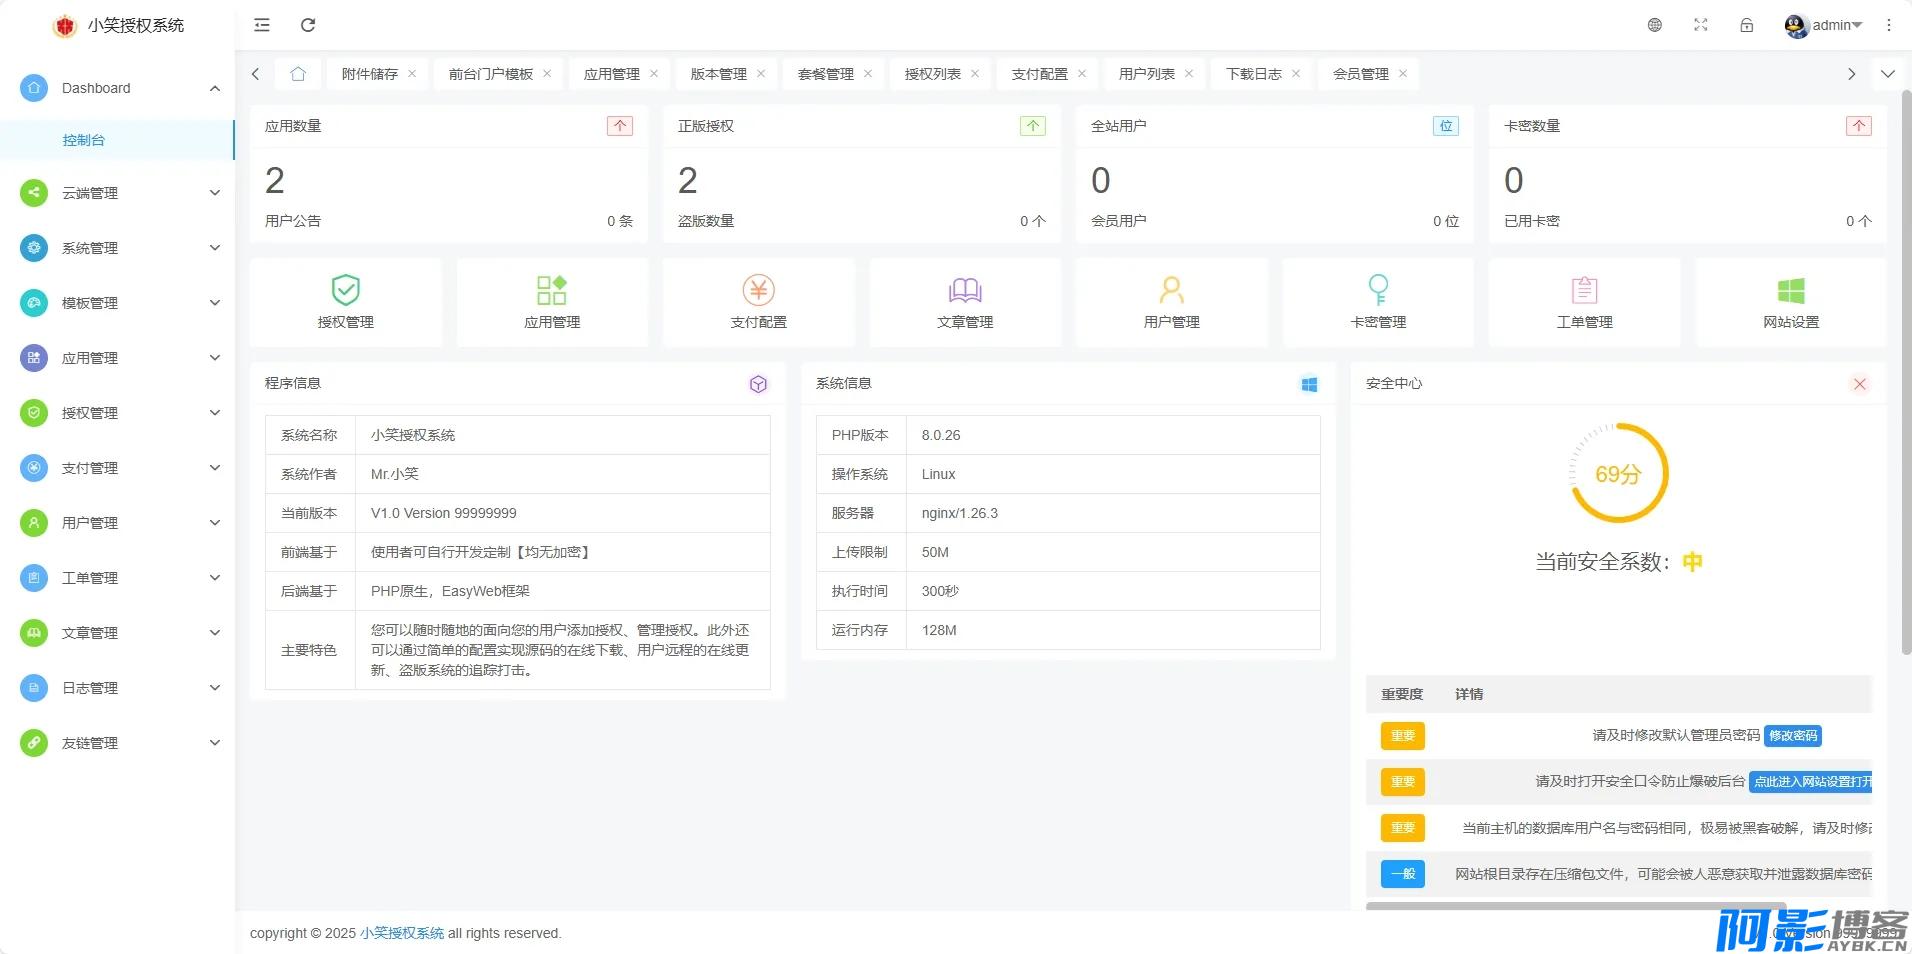Open the 卡密管理 key icon shortcut

click(1378, 290)
